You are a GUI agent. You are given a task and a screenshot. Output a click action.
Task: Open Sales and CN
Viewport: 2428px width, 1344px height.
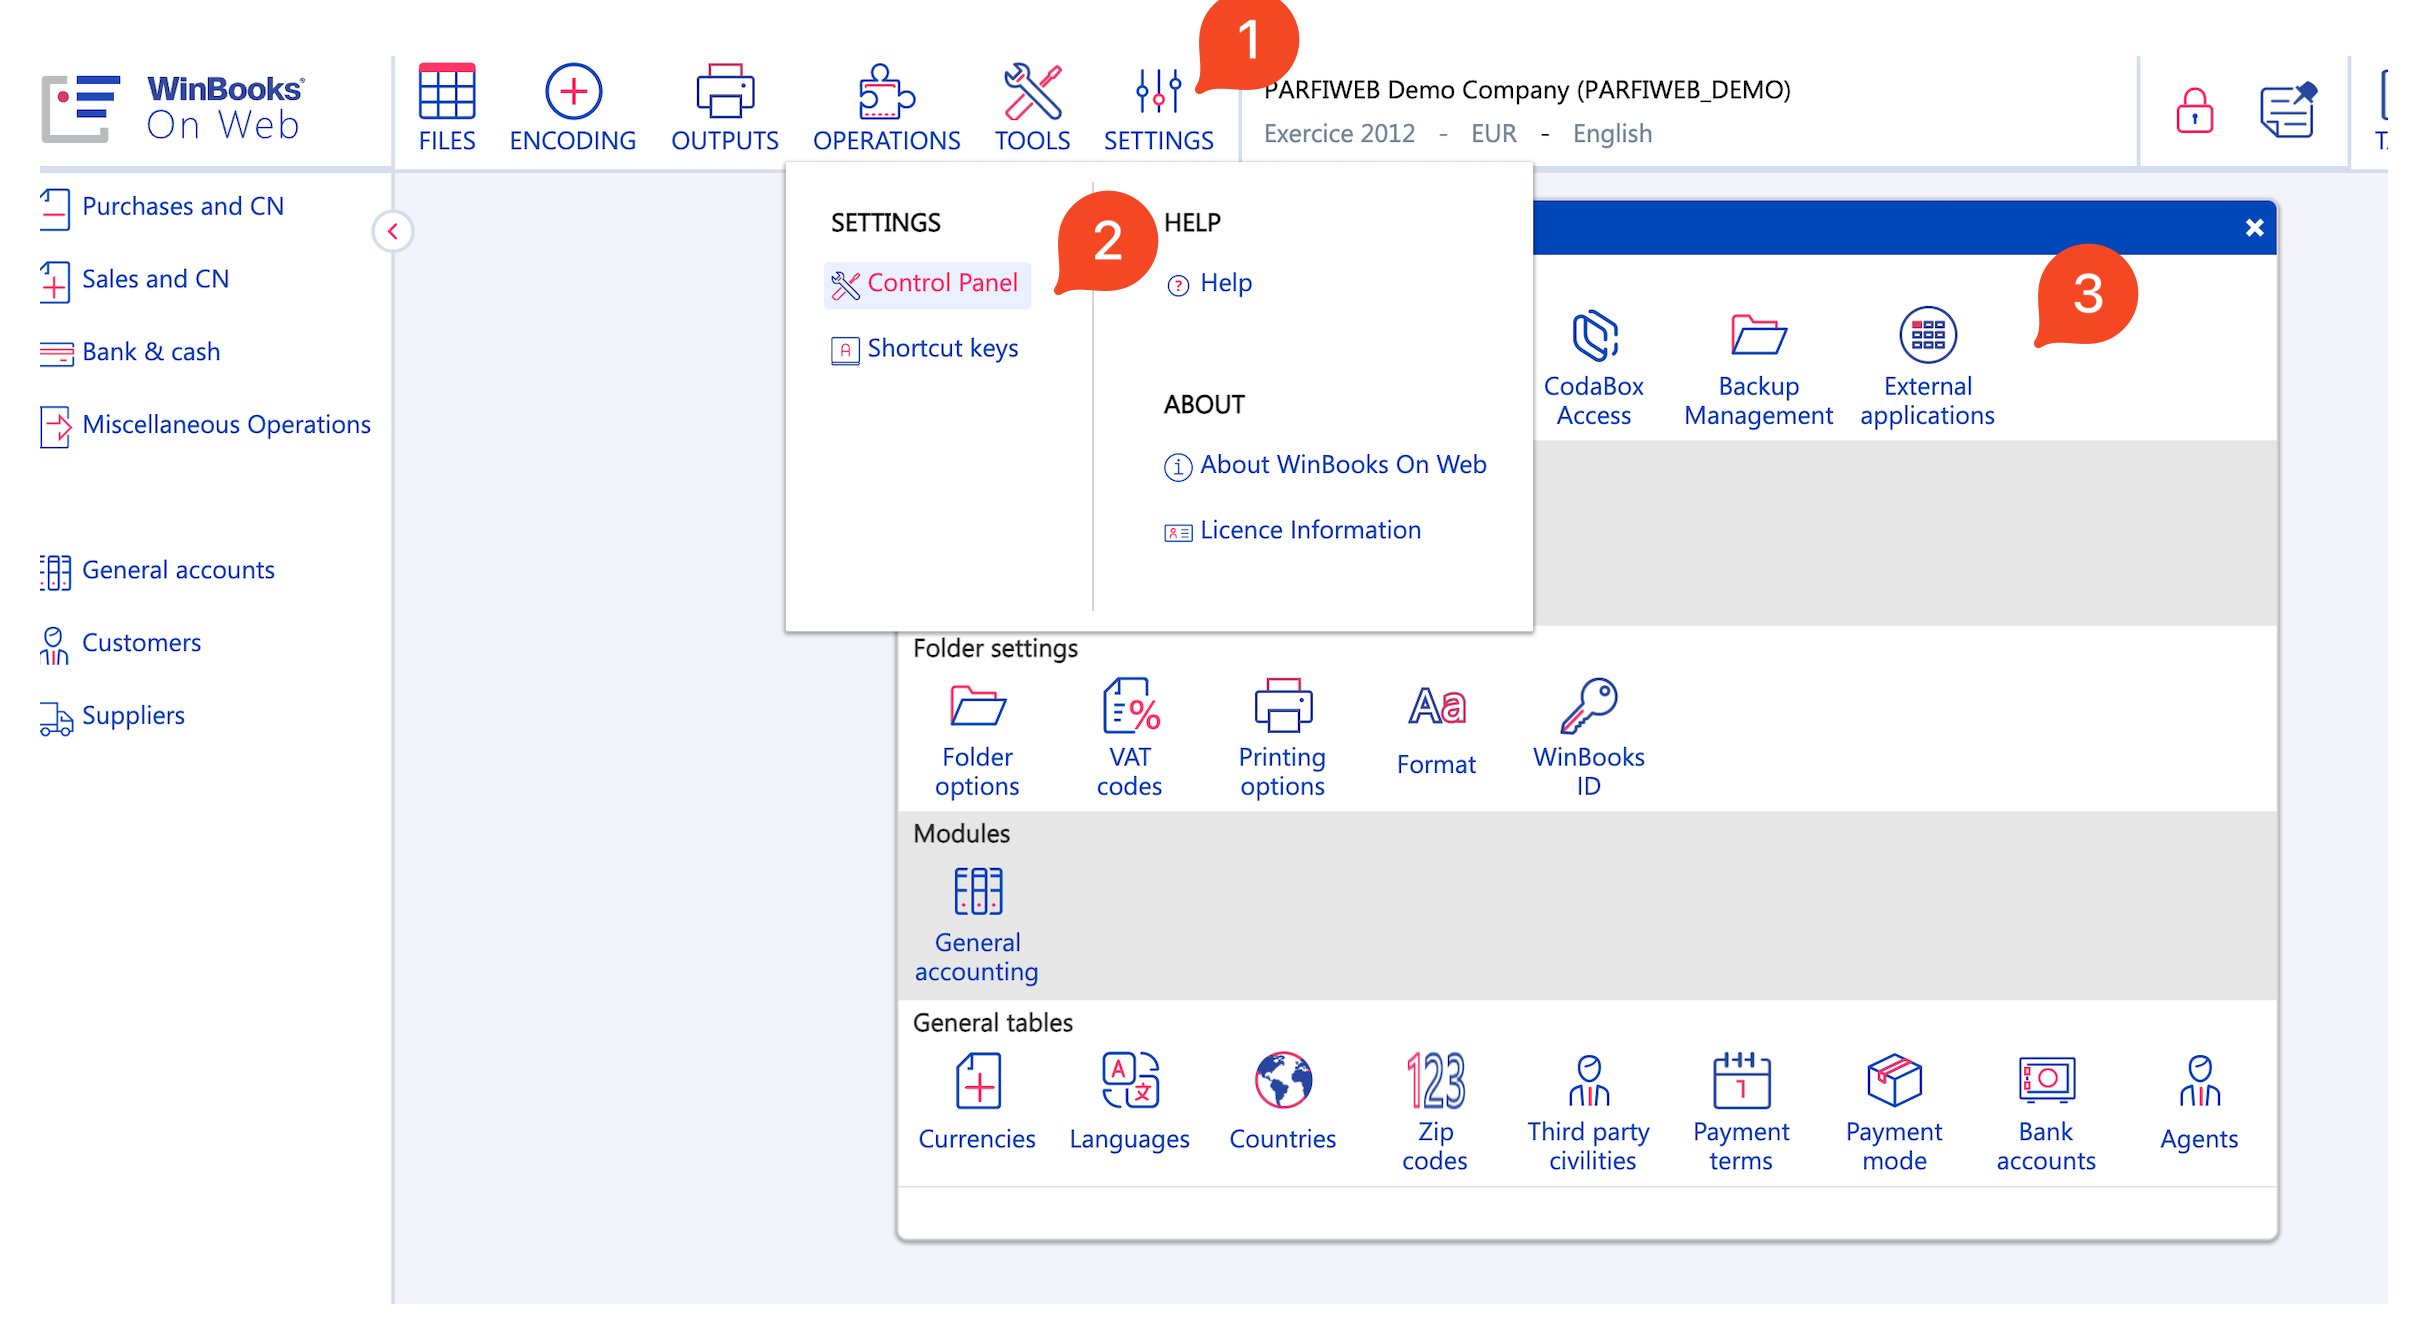pyautogui.click(x=135, y=280)
